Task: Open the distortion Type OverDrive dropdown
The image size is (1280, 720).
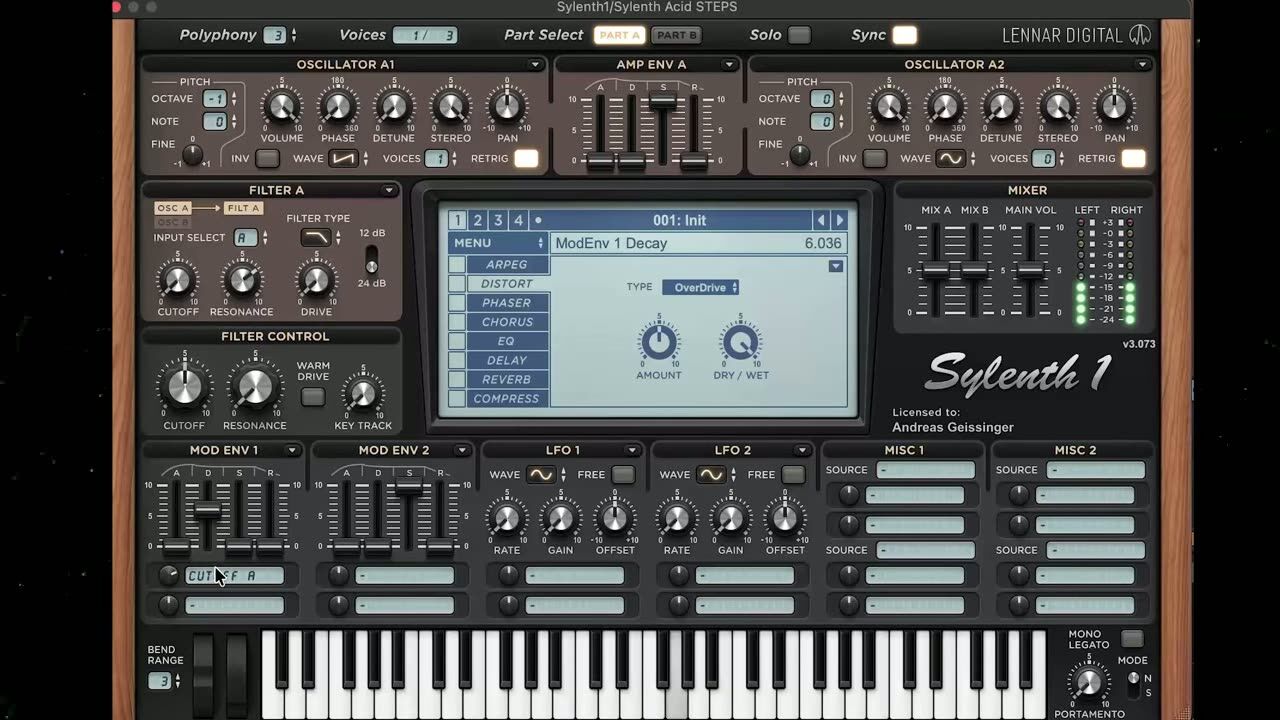Action: (700, 287)
